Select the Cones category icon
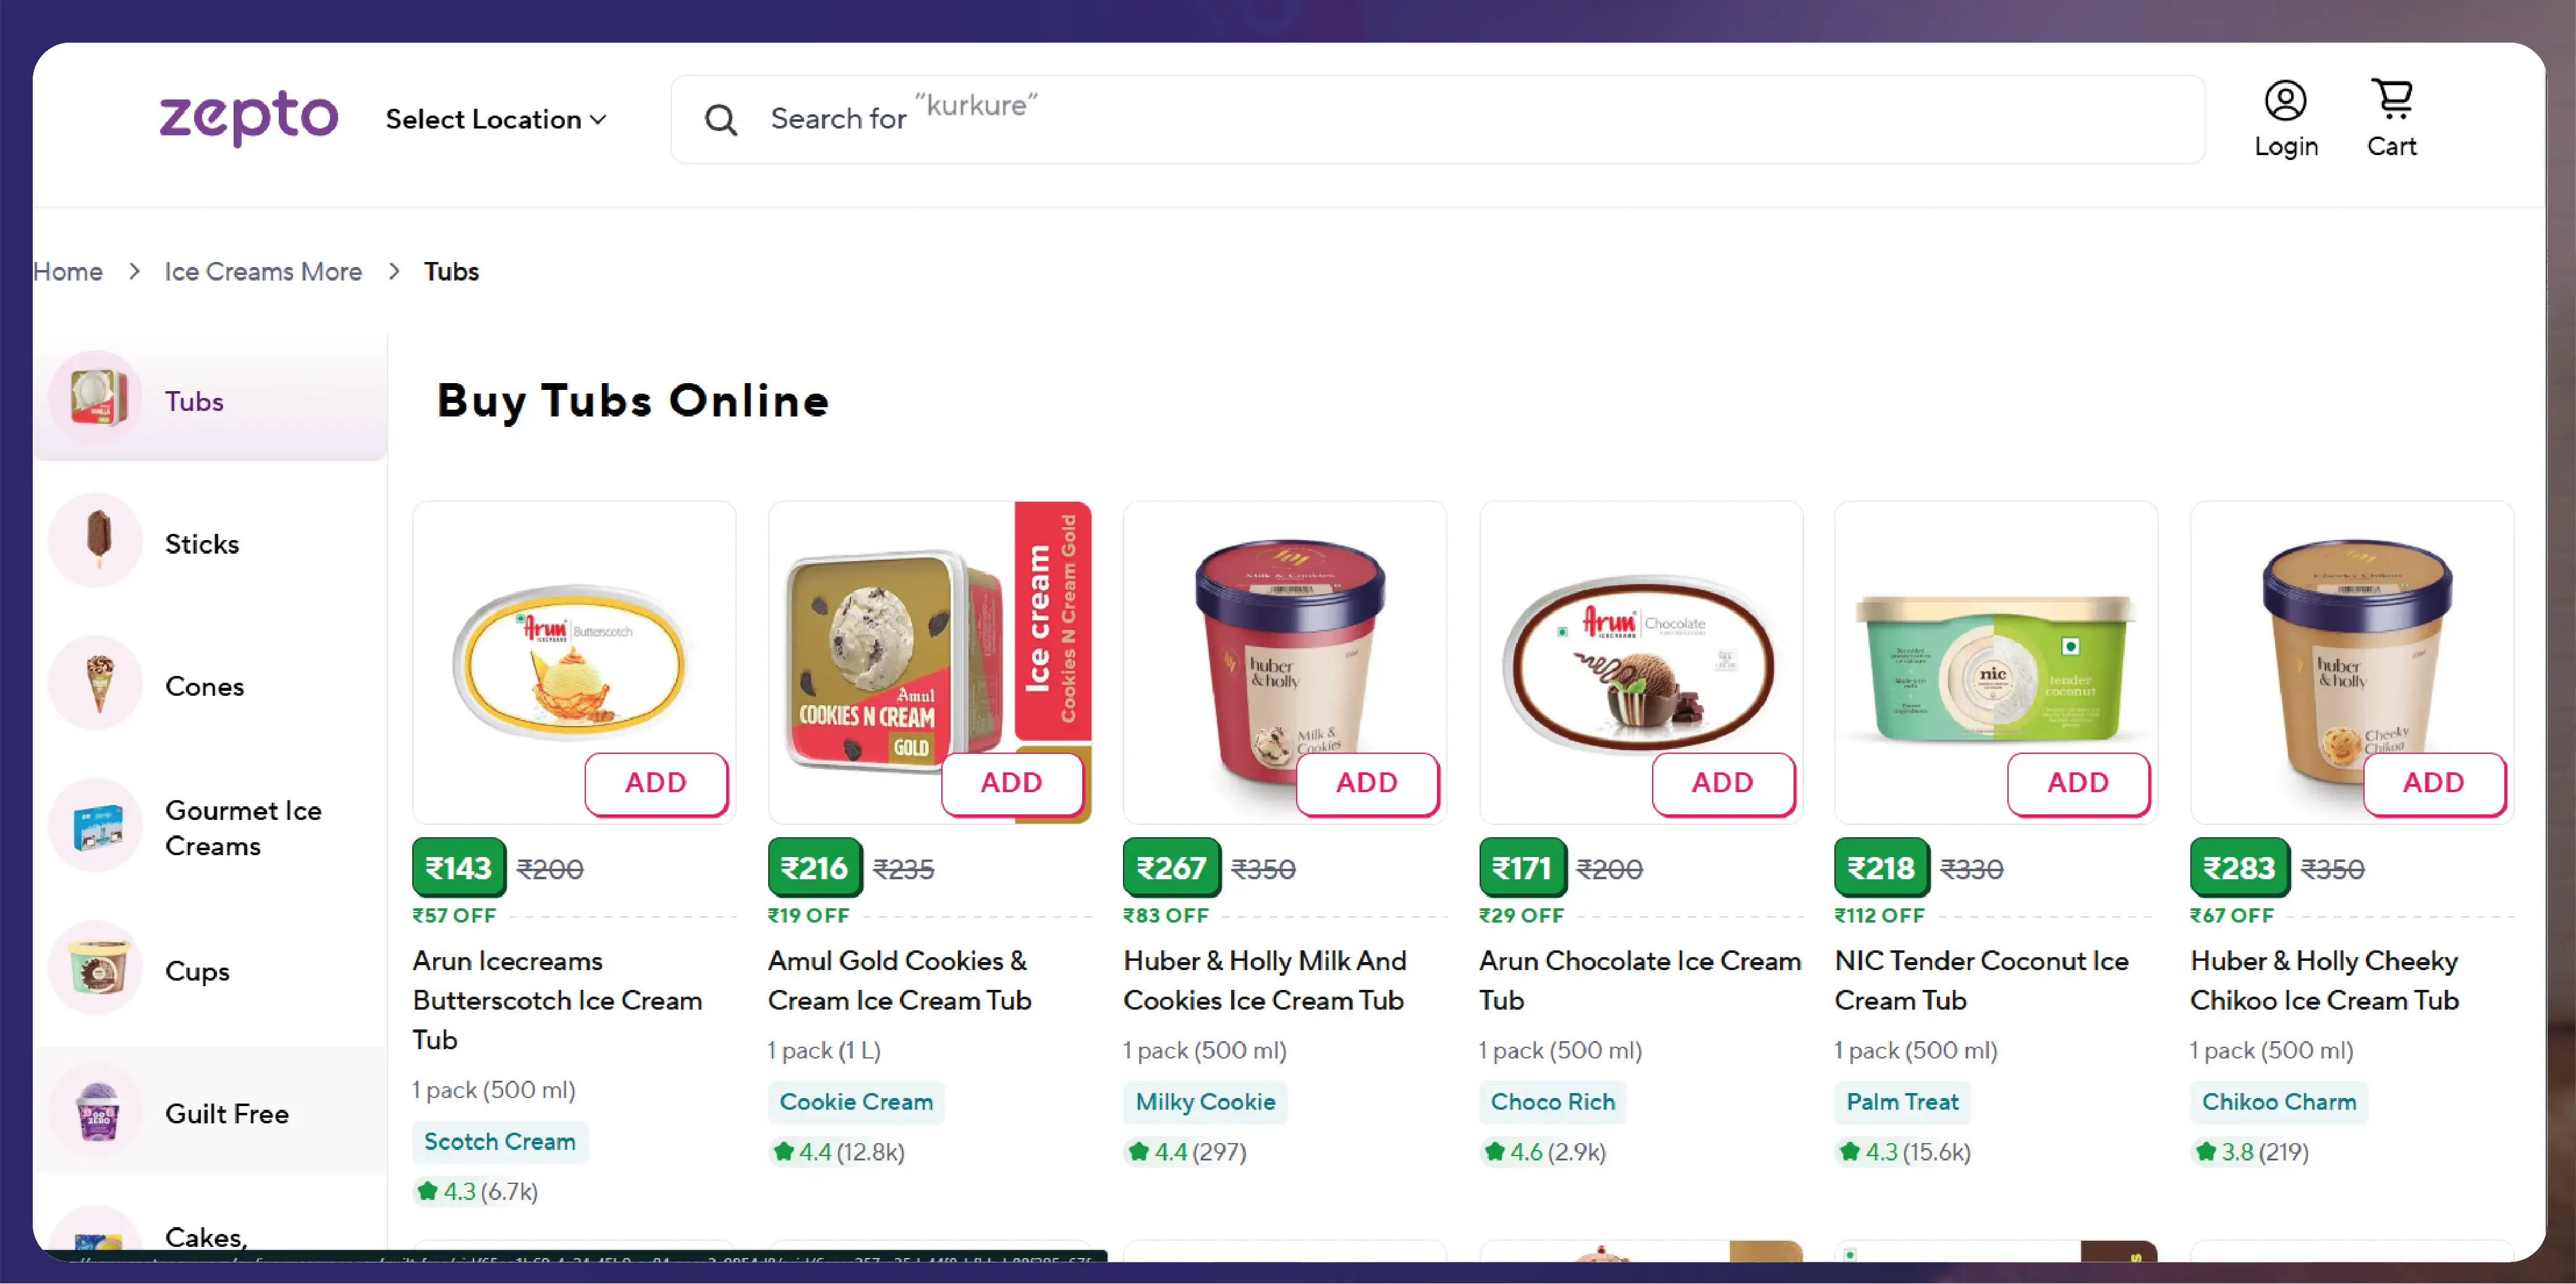 [x=97, y=684]
